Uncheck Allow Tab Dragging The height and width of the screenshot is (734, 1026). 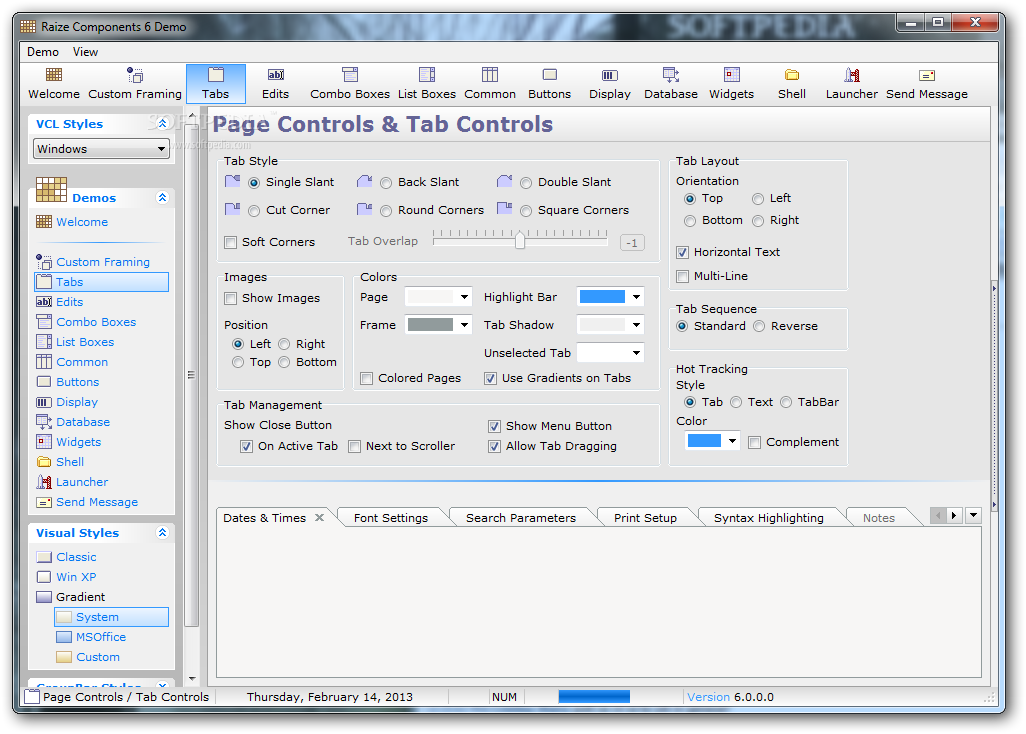click(495, 447)
